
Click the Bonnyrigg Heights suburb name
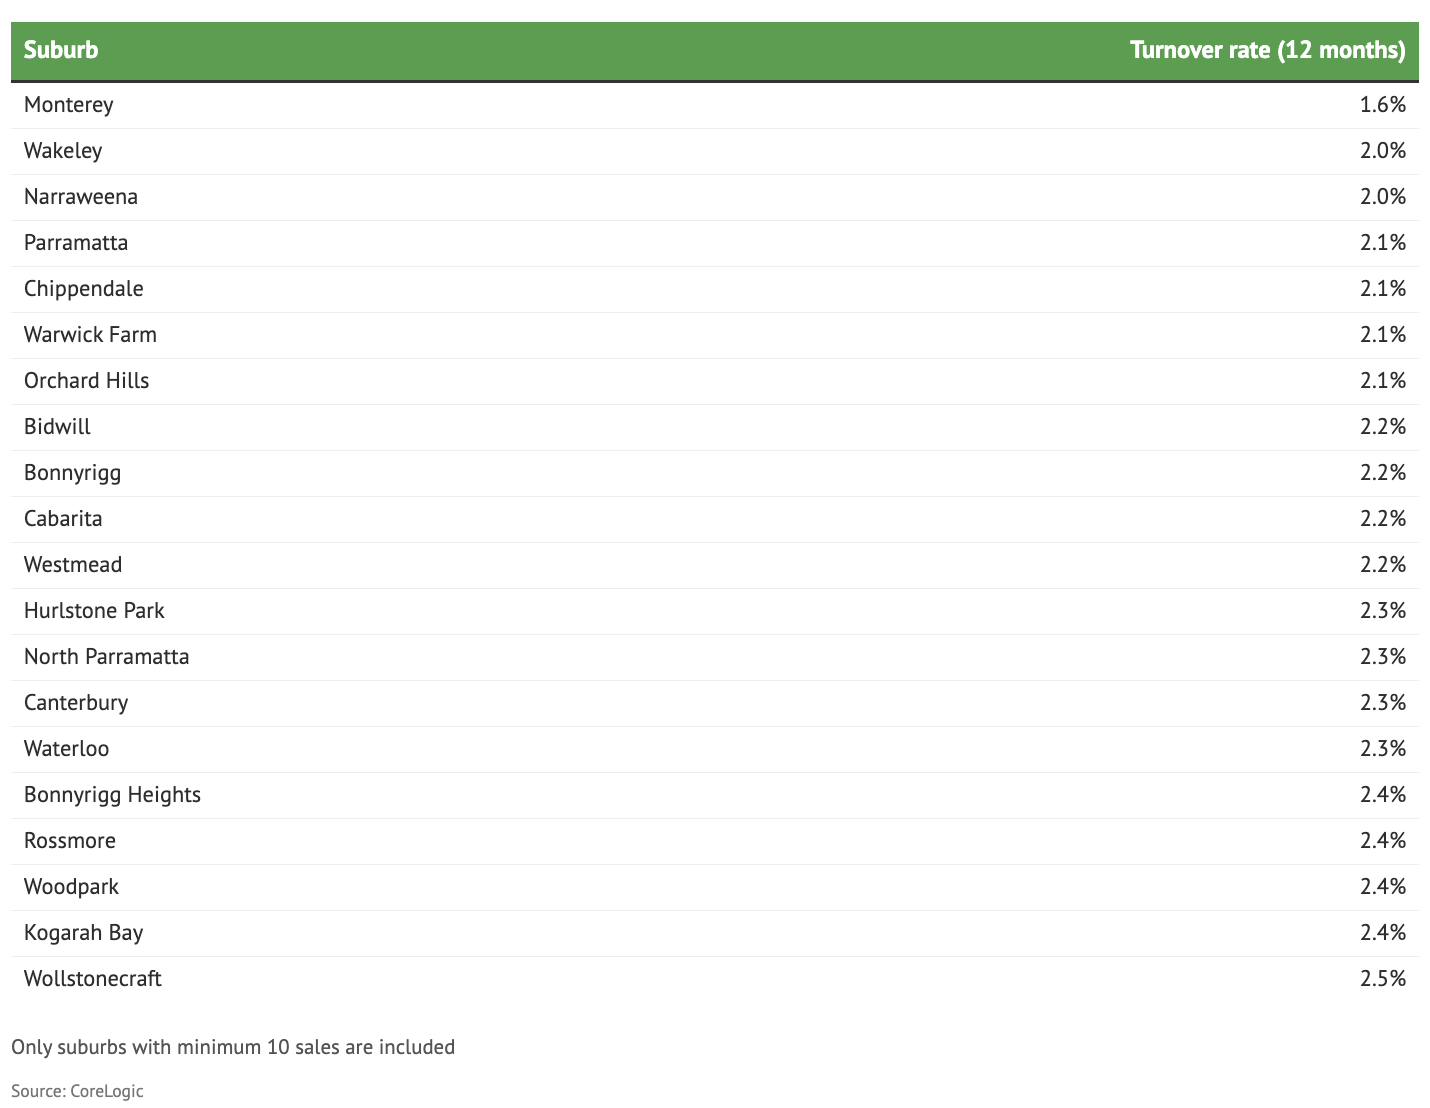coord(112,795)
